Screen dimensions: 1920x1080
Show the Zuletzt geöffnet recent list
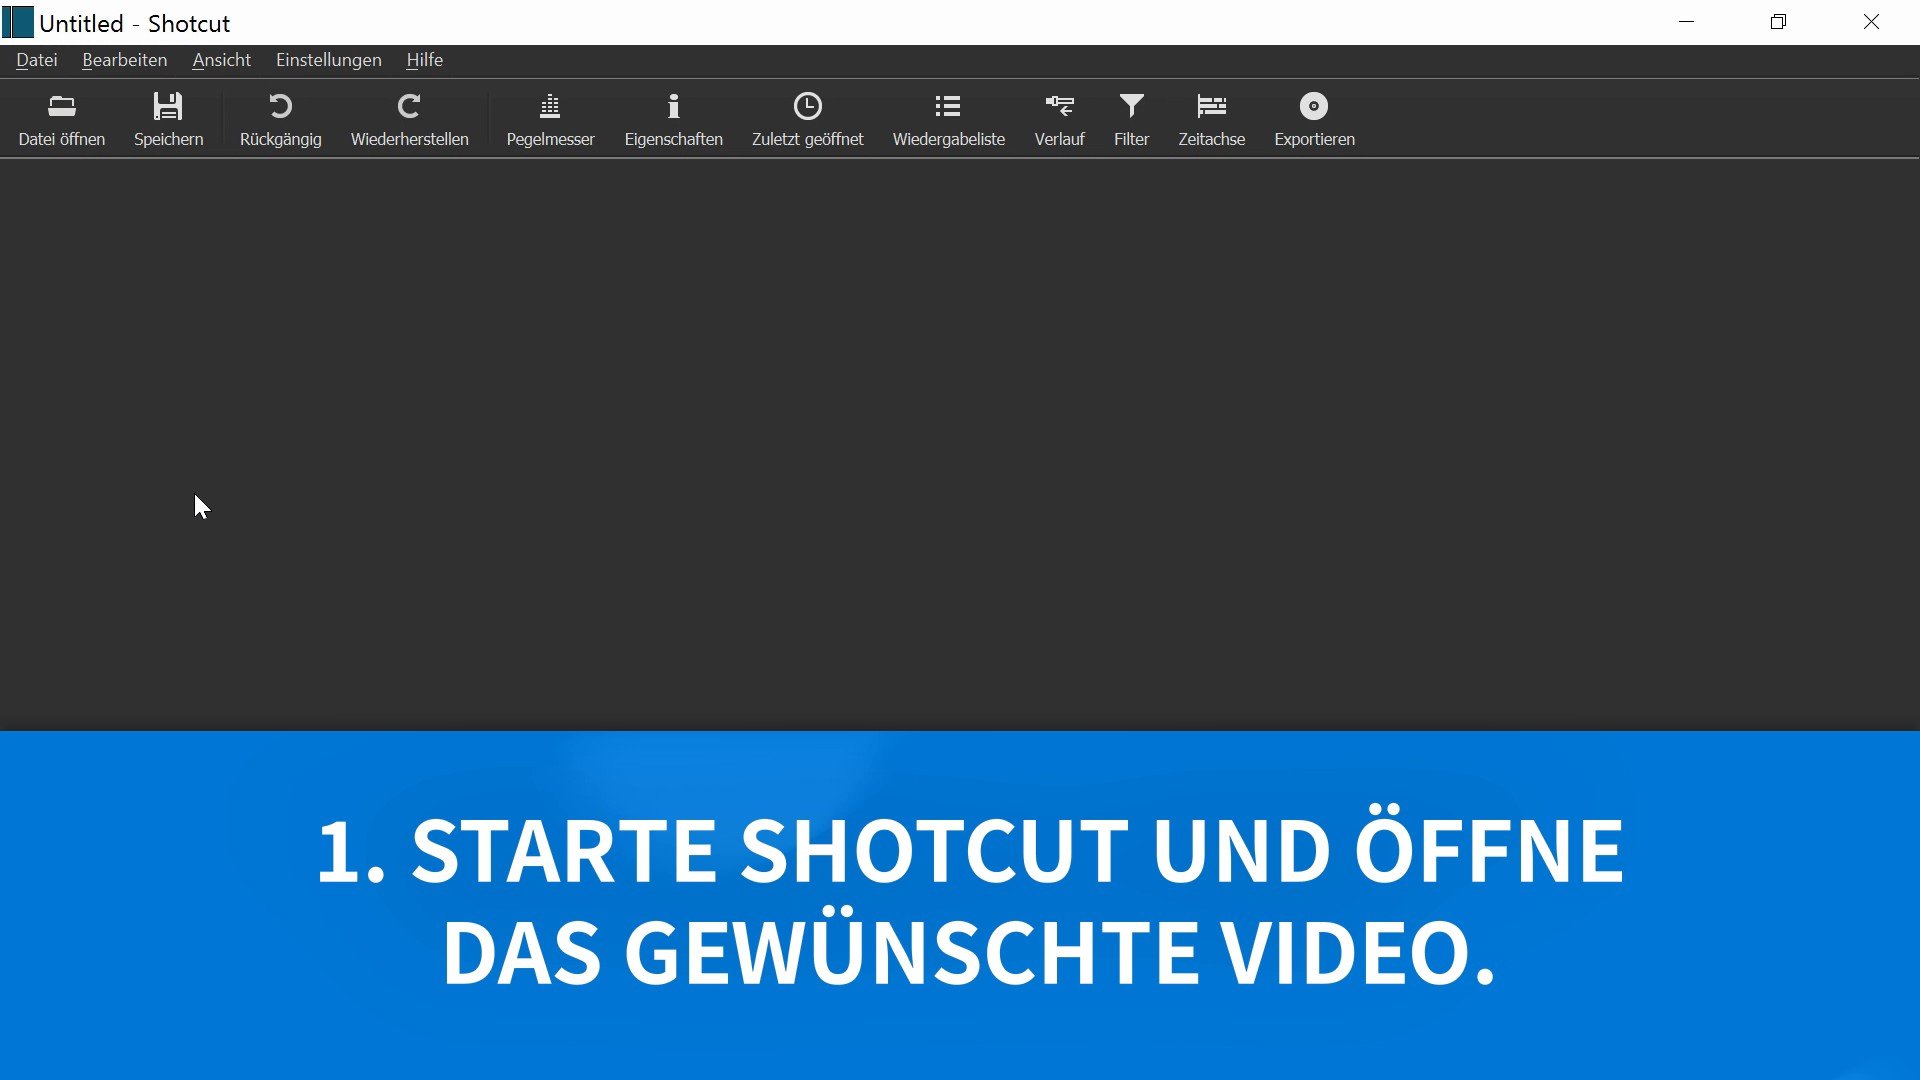click(807, 119)
